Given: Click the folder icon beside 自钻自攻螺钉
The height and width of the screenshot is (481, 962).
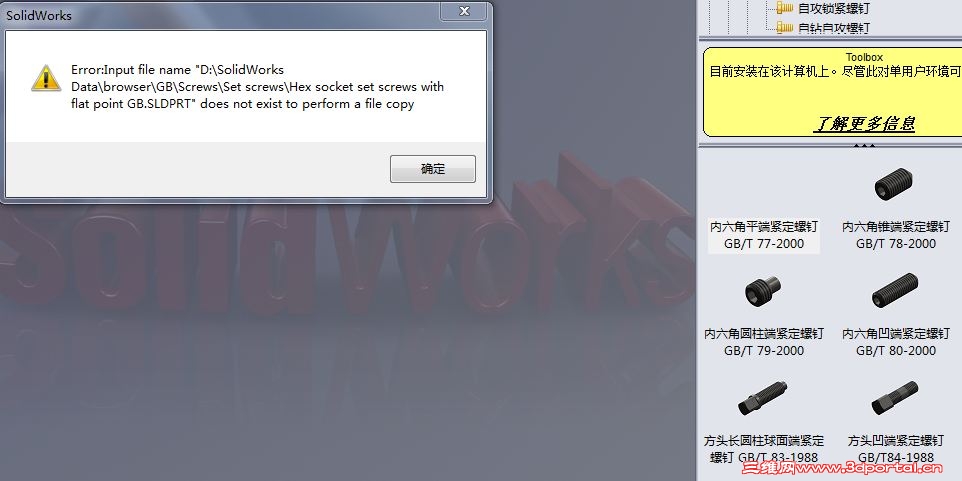Looking at the screenshot, I should (785, 27).
